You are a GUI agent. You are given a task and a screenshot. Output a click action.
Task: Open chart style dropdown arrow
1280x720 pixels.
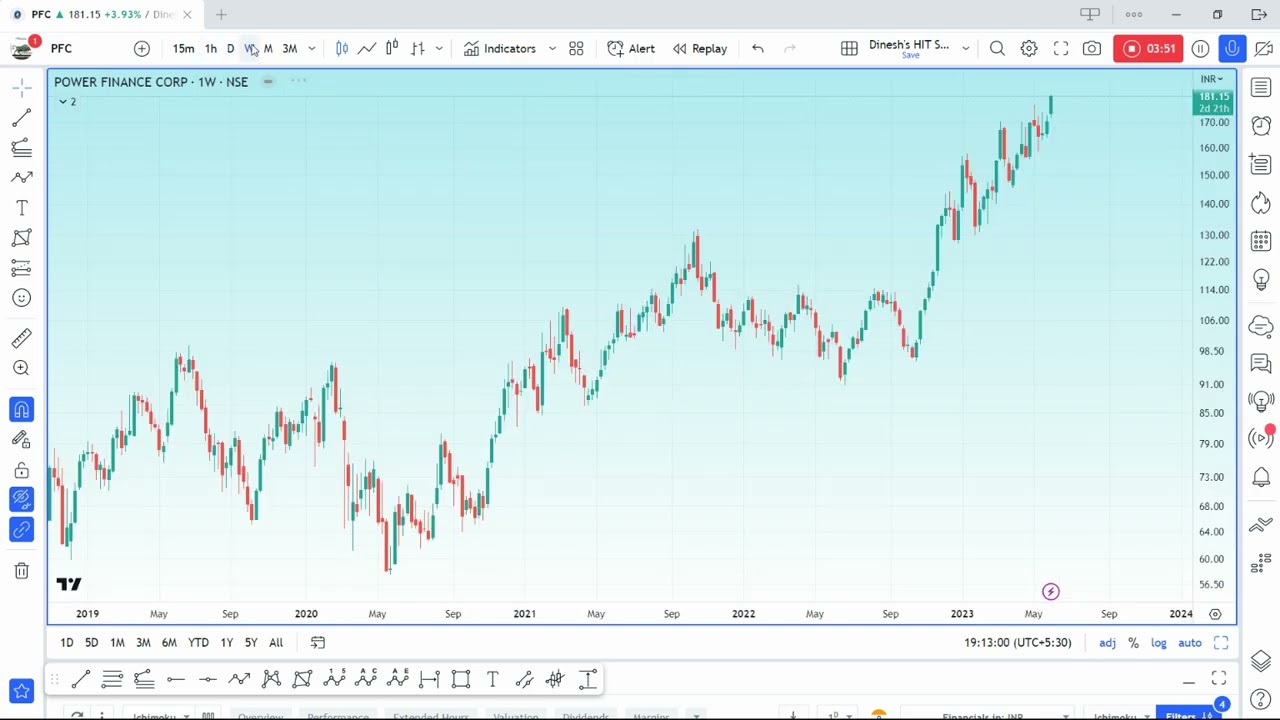coord(439,48)
